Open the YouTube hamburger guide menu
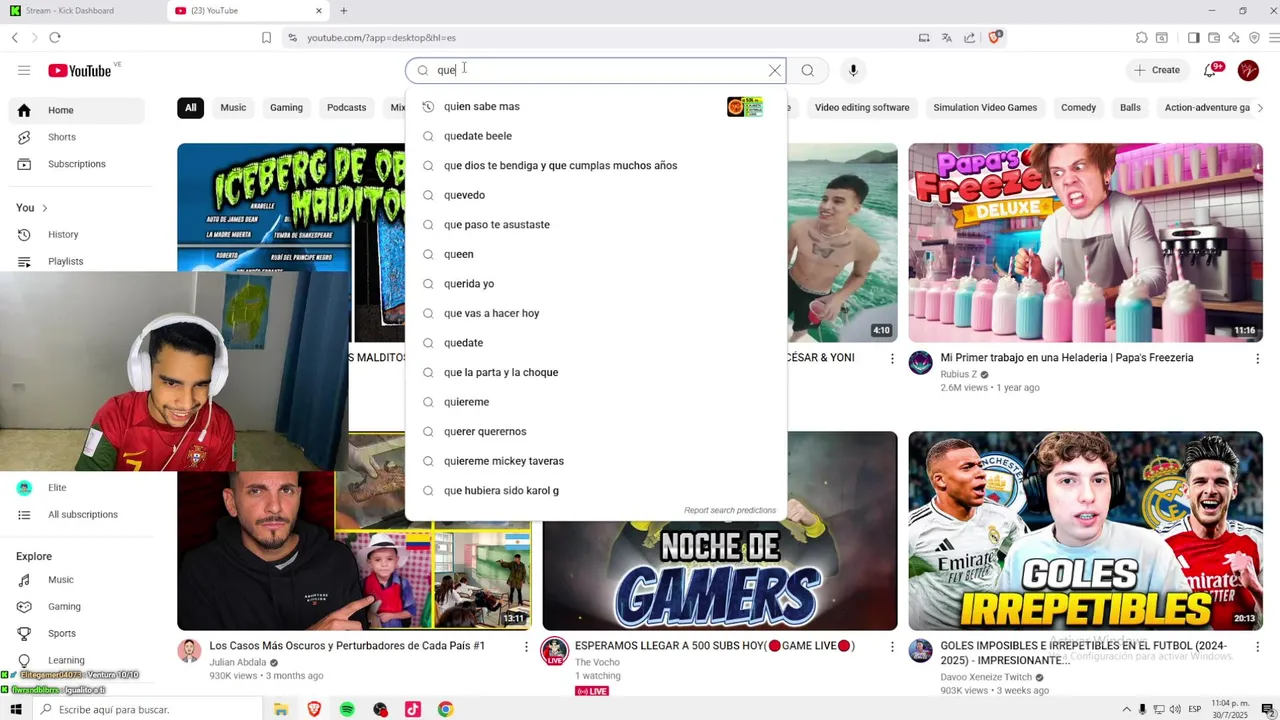This screenshot has height=720, width=1280. click(24, 70)
